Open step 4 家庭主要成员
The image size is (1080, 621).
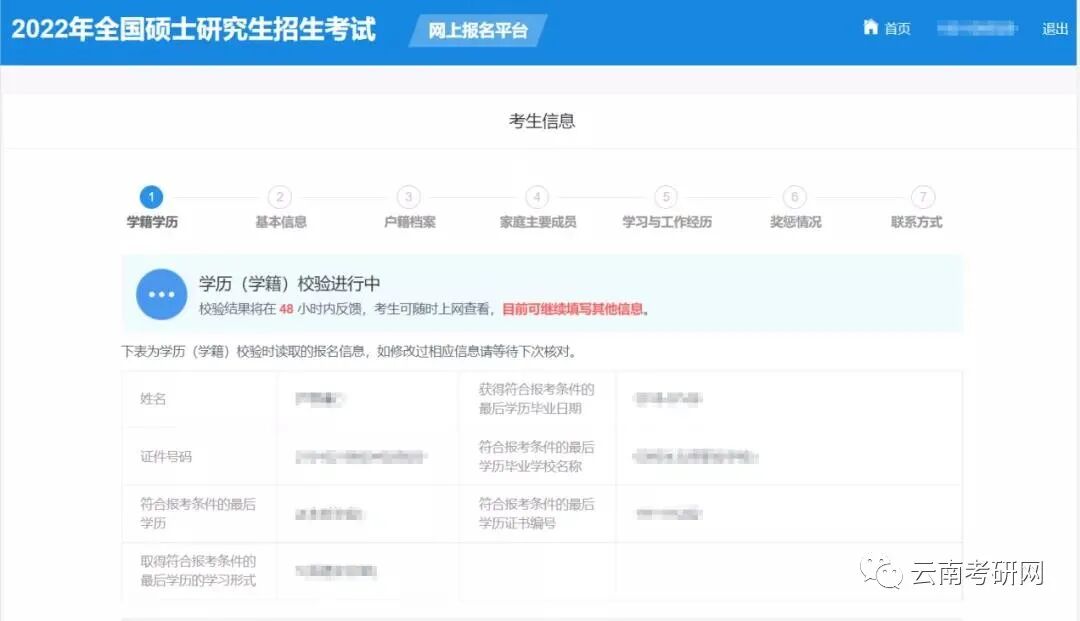[x=536, y=197]
